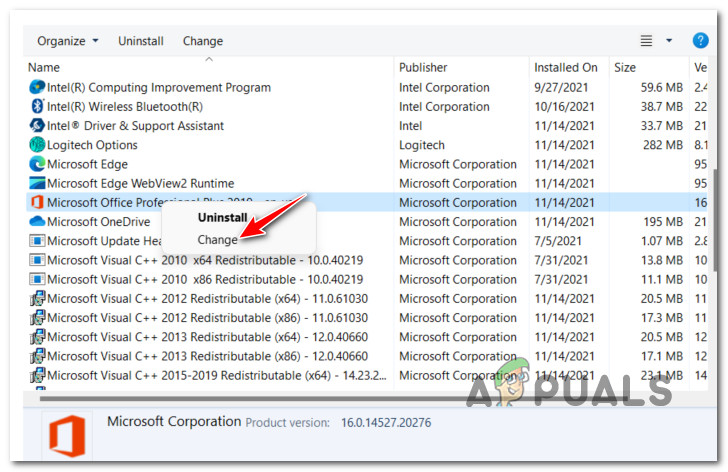Select Visual C++ 2013 Redistributable (x86) name

click(x=207, y=356)
